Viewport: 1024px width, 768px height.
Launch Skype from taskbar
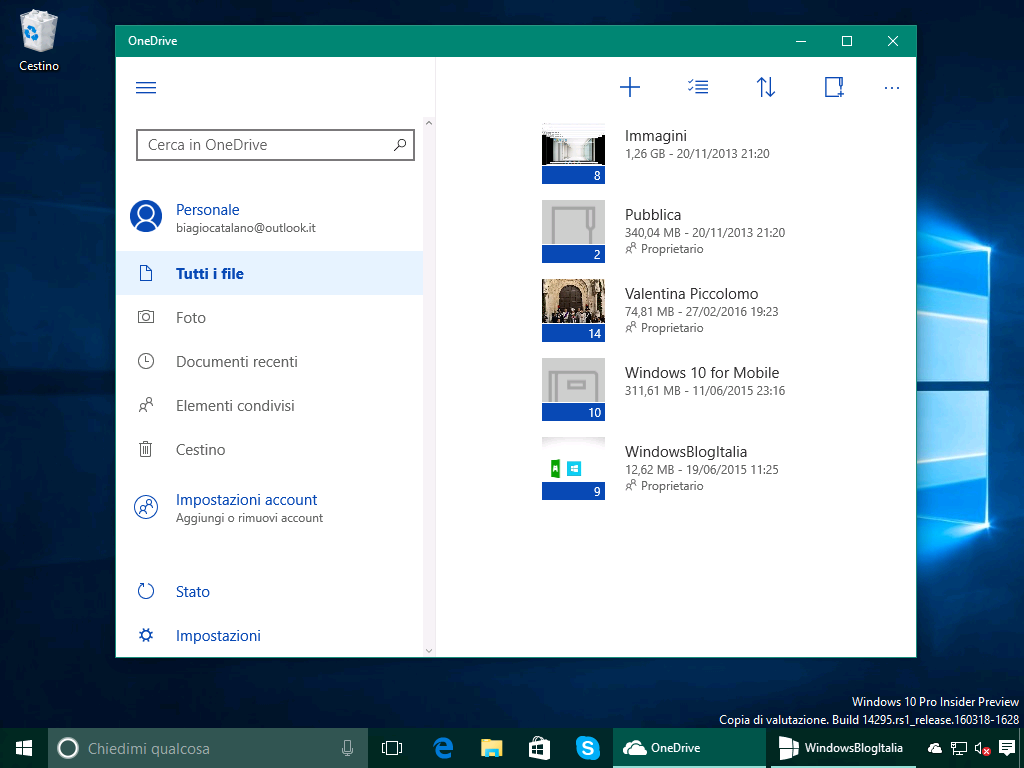point(588,748)
